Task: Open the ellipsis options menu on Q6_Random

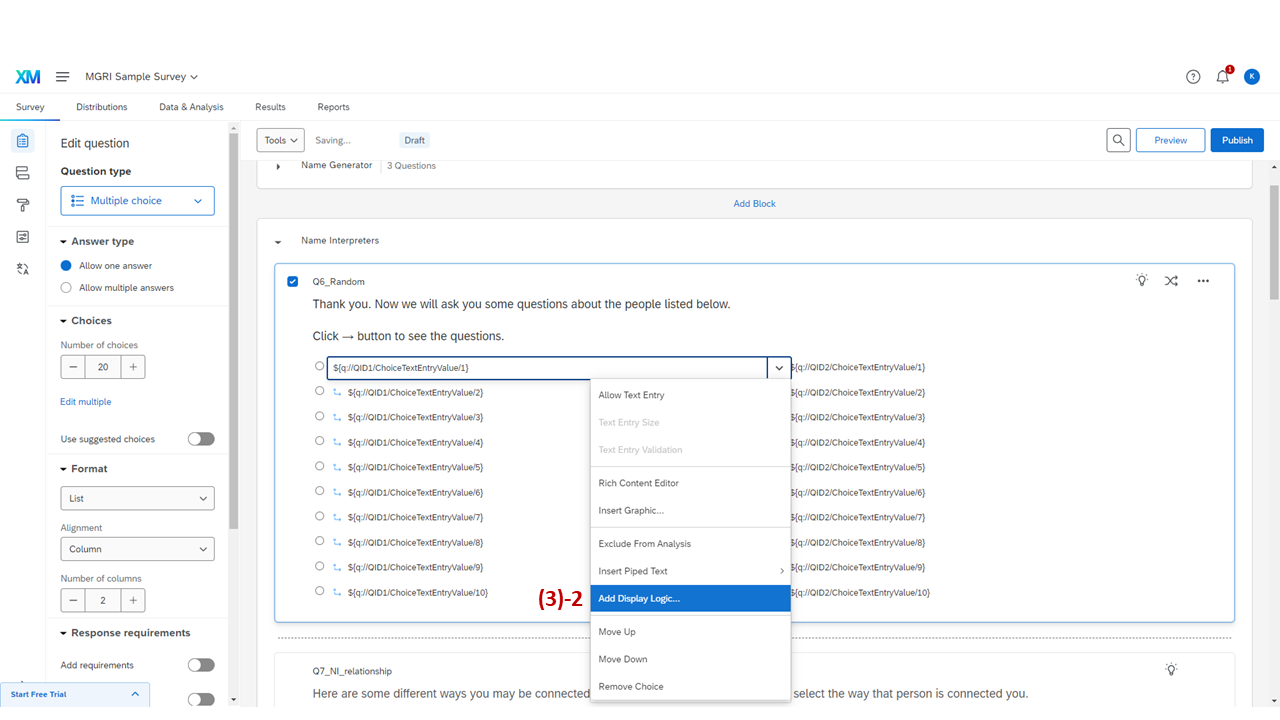Action: 1202,281
